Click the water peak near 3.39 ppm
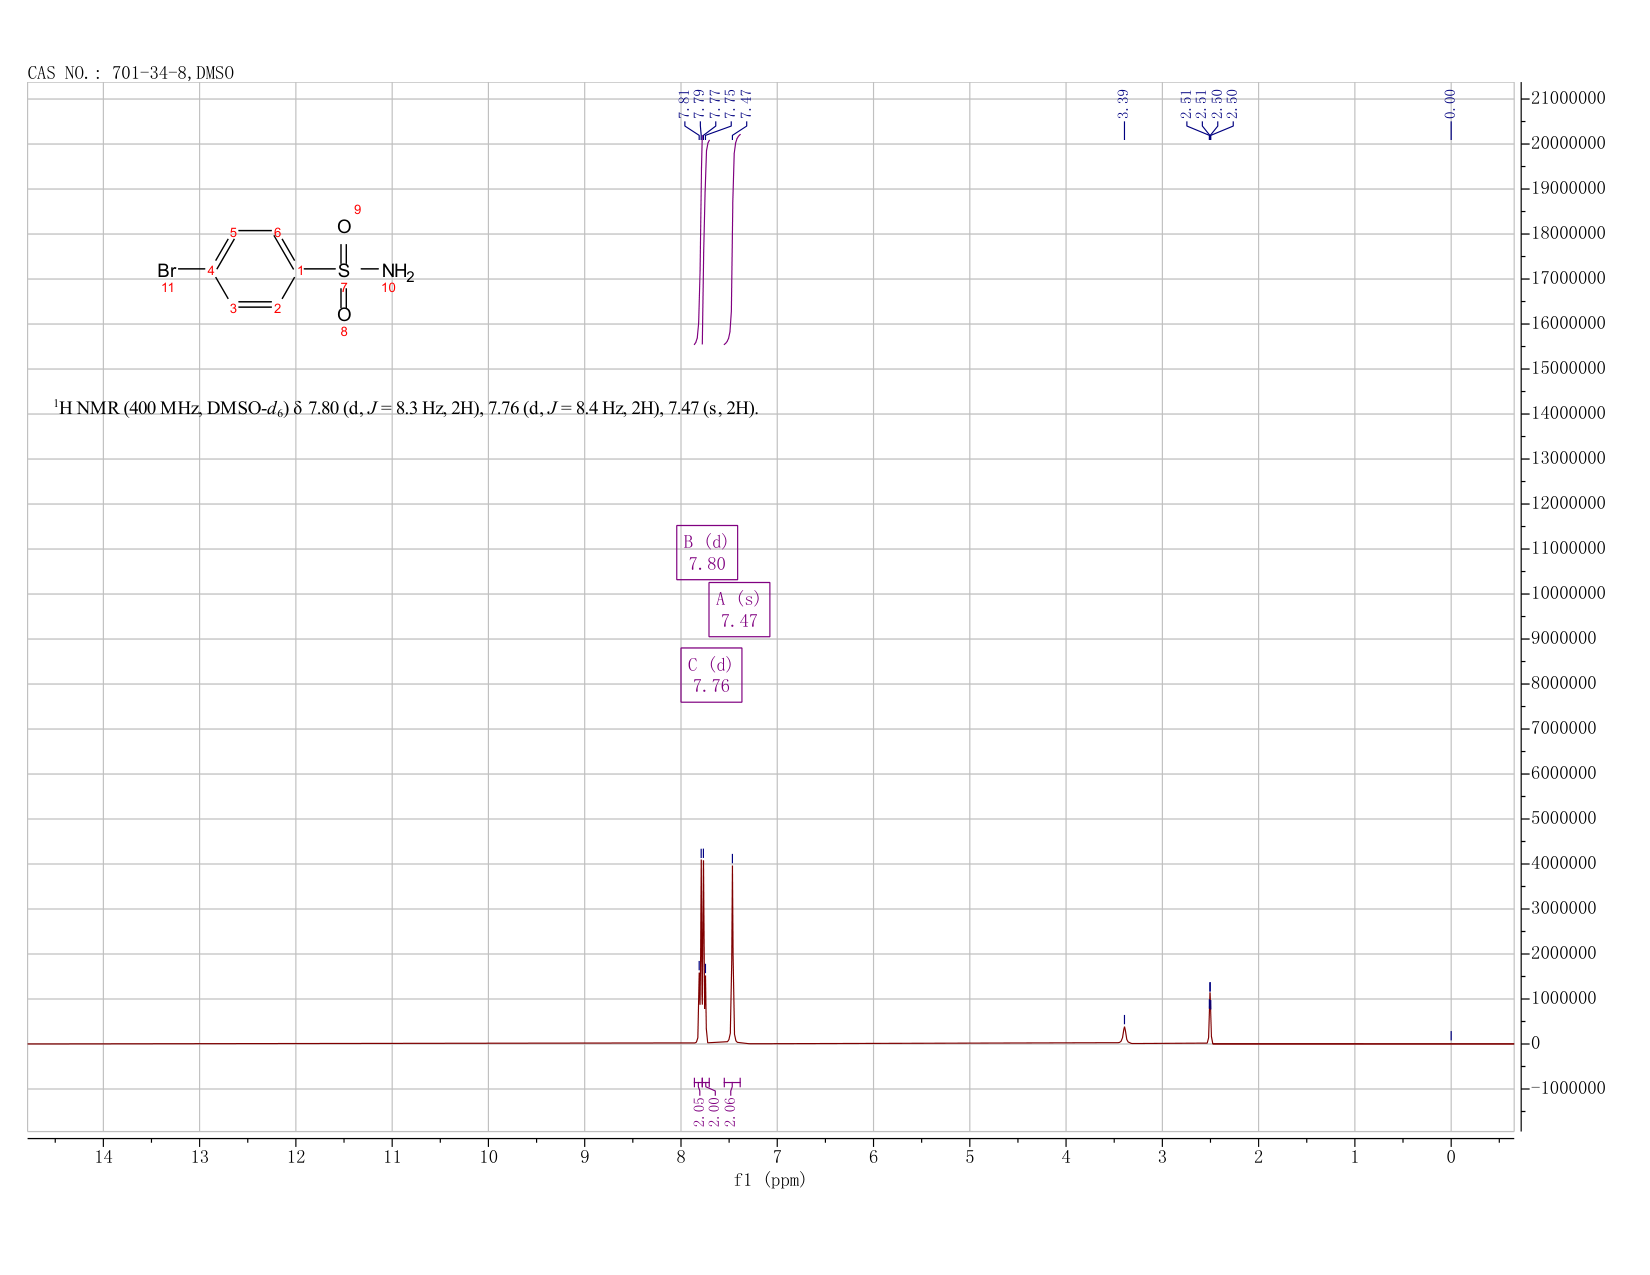The height and width of the screenshot is (1275, 1650). [1124, 1034]
